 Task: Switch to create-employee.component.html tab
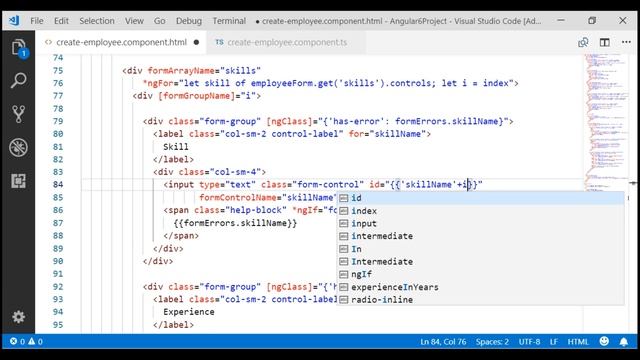pyautogui.click(x=121, y=42)
